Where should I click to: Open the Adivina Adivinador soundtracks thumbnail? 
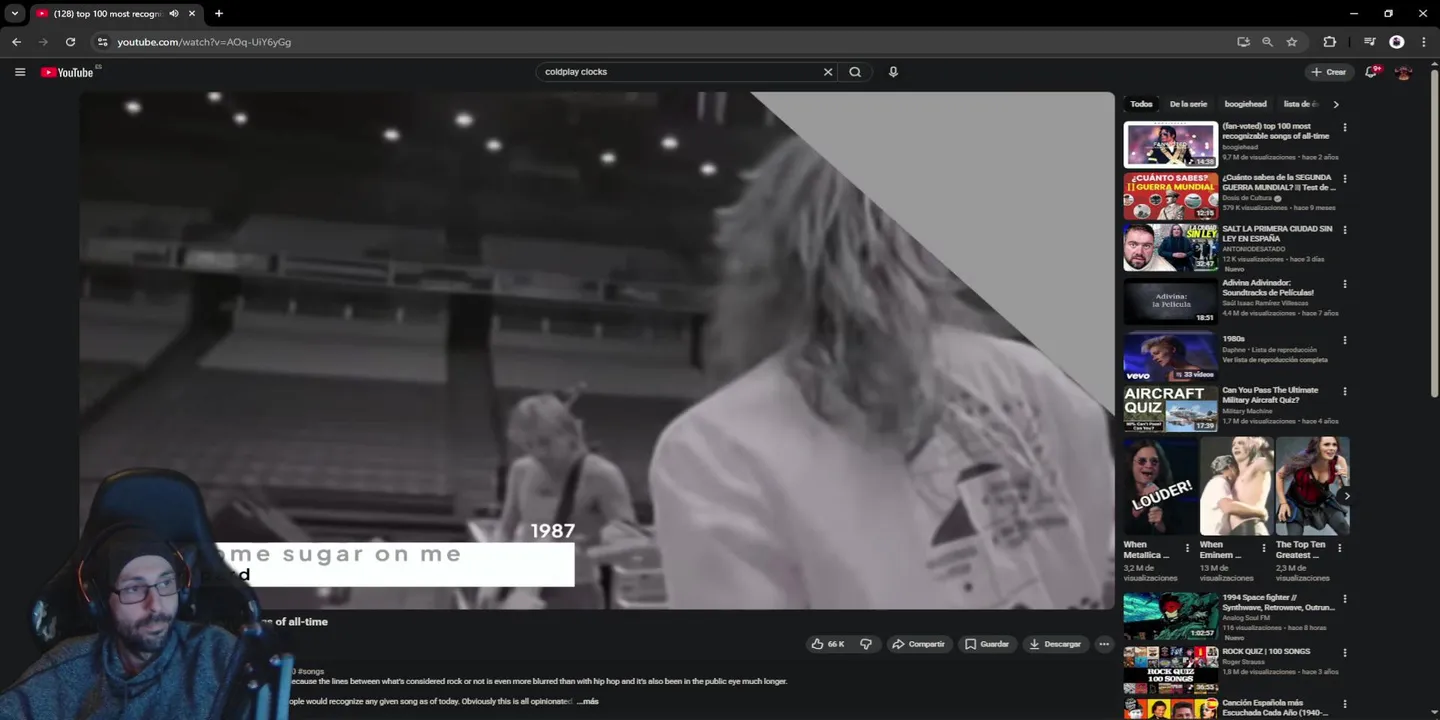(x=1171, y=301)
